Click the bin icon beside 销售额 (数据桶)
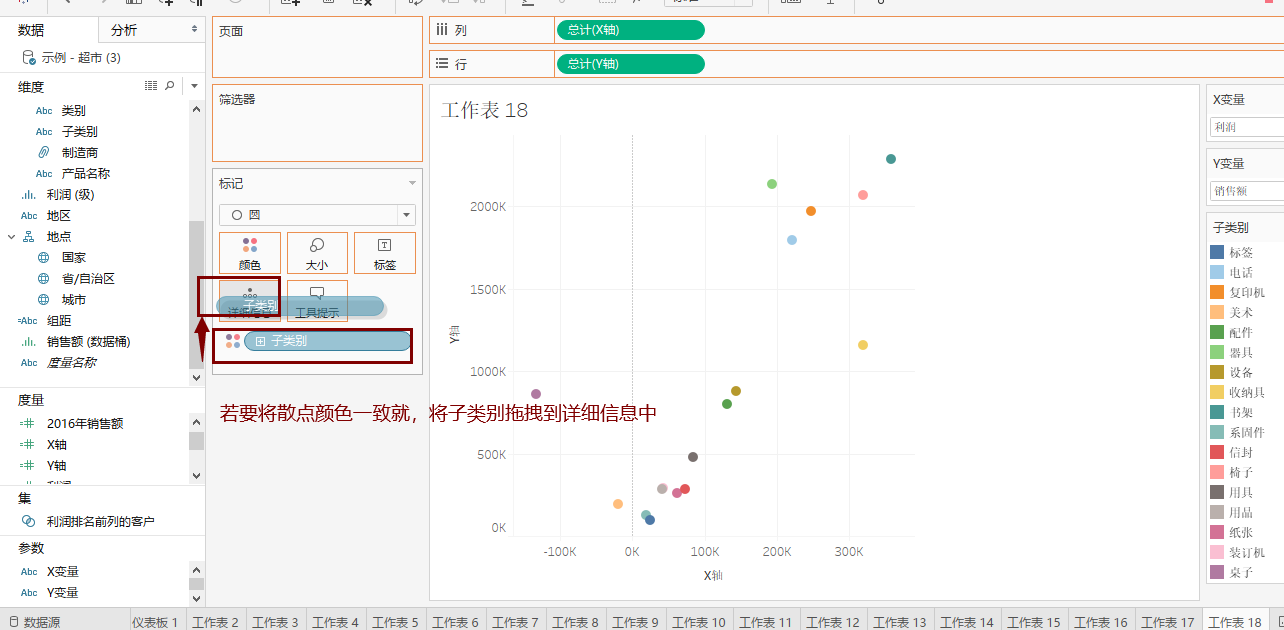 coord(29,341)
